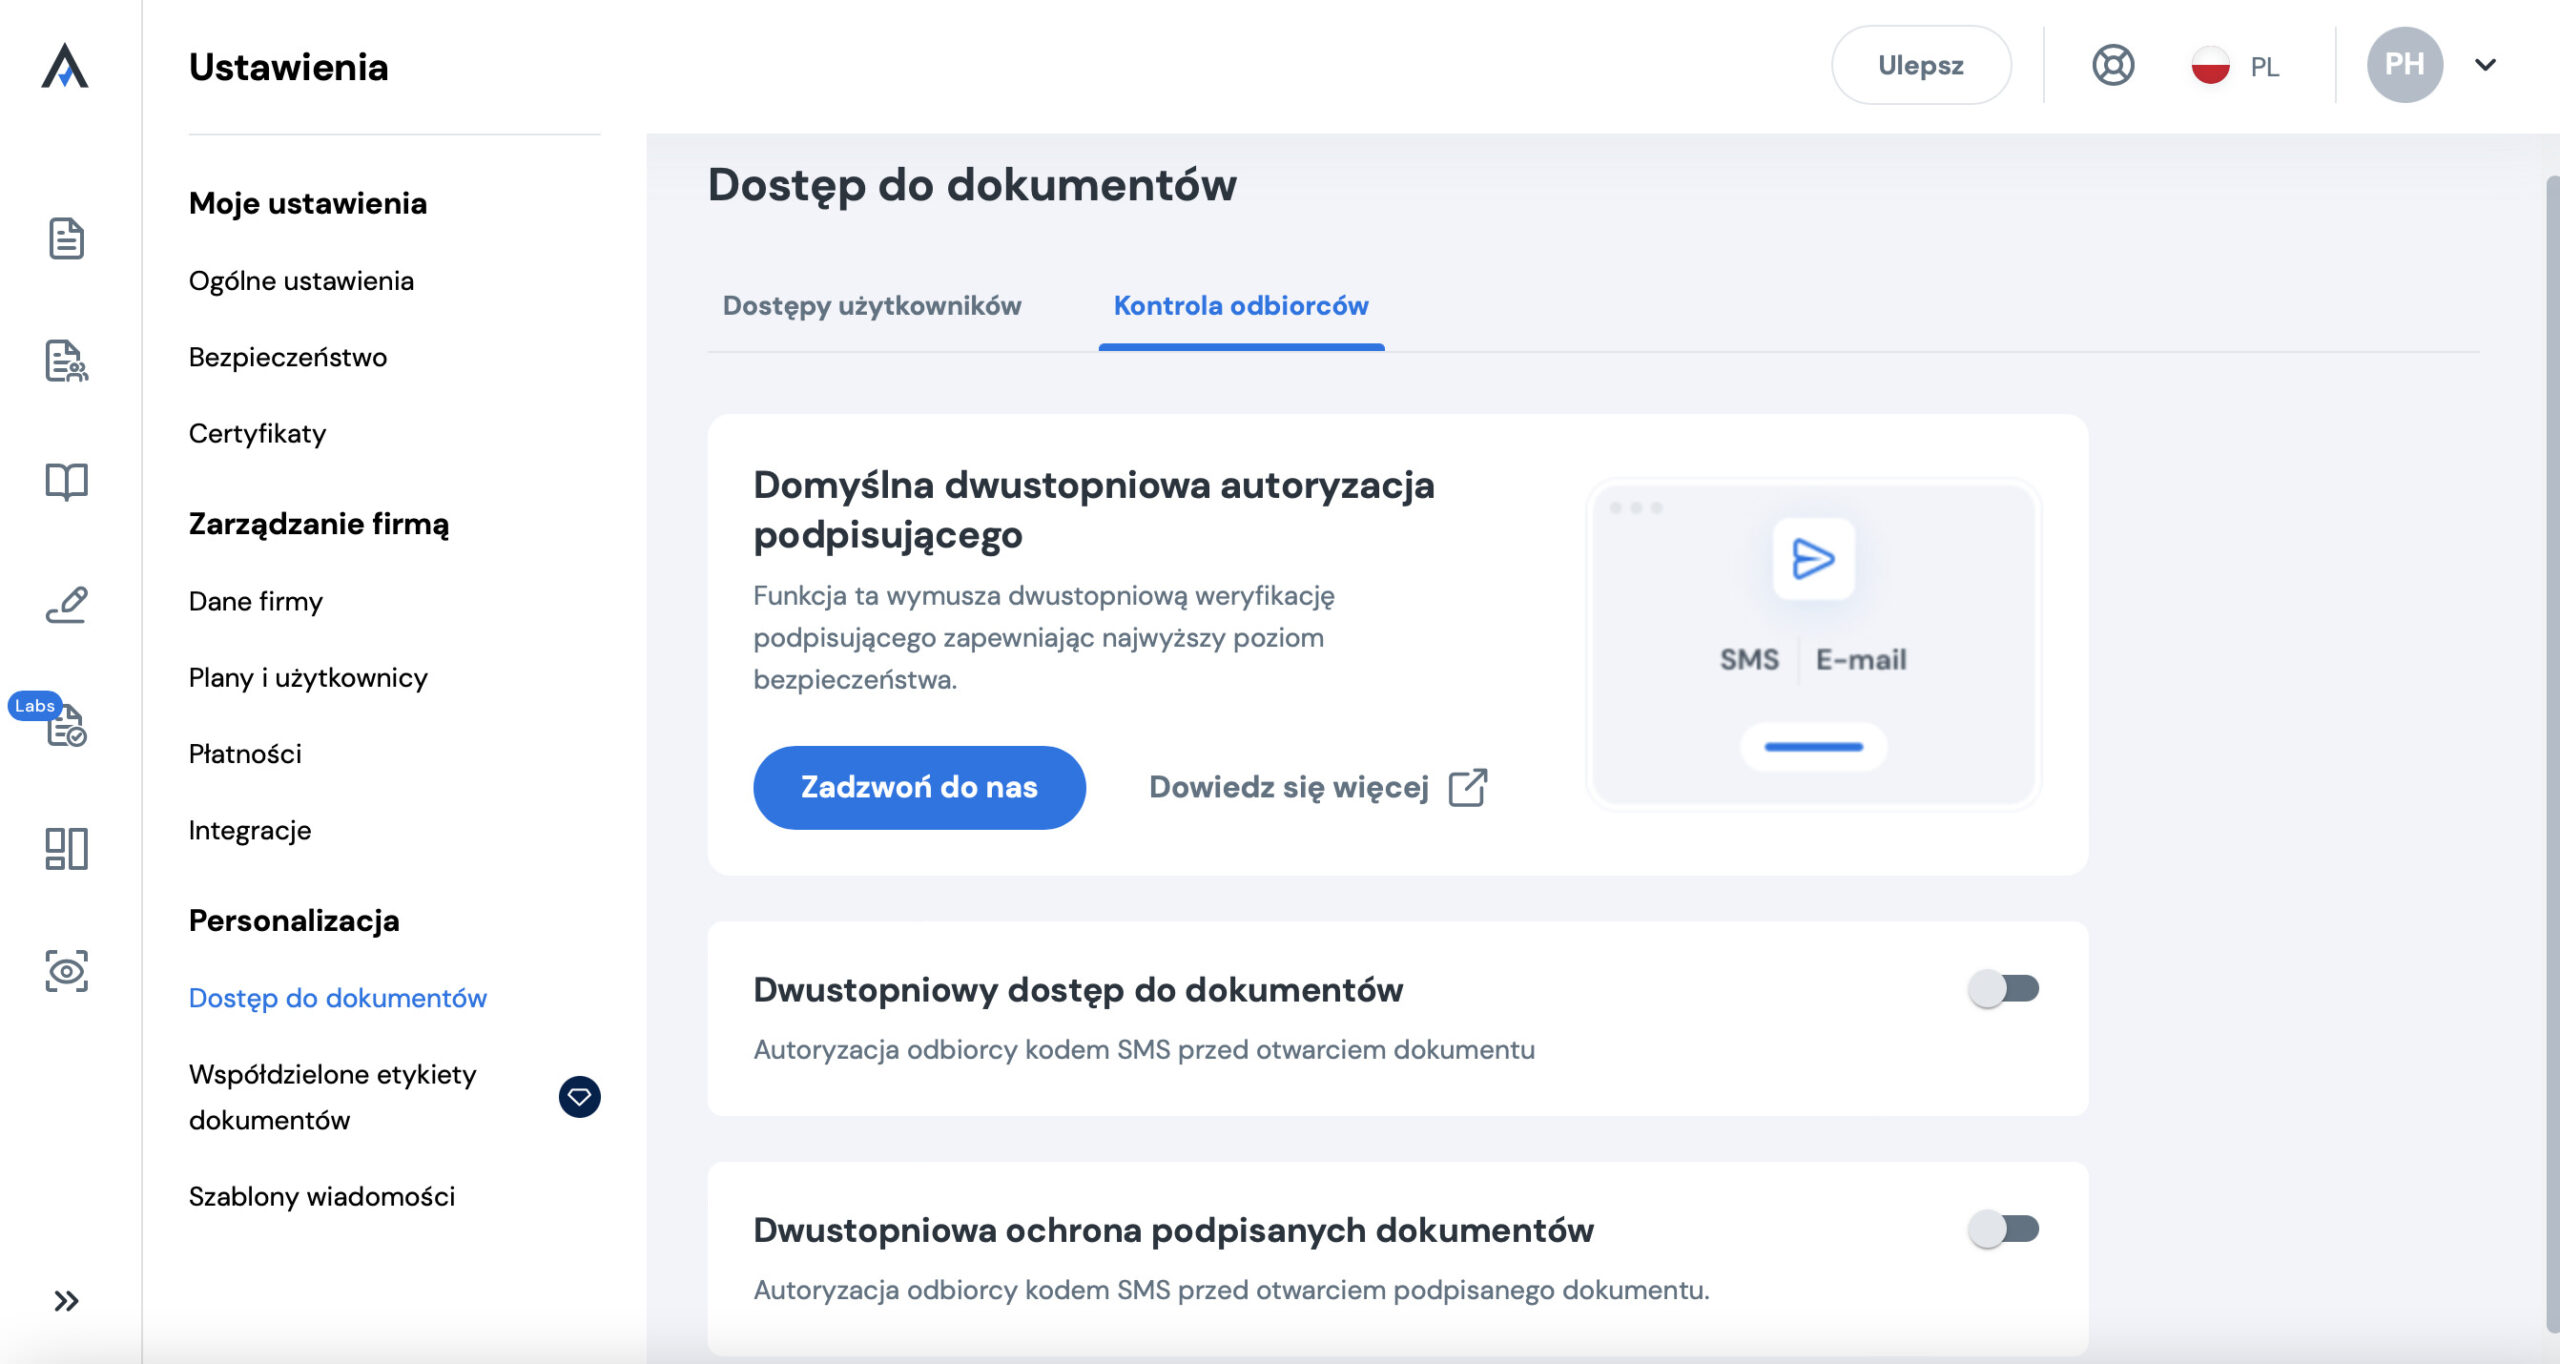
Task: Open the PH user account dropdown arrow
Action: click(x=2485, y=66)
